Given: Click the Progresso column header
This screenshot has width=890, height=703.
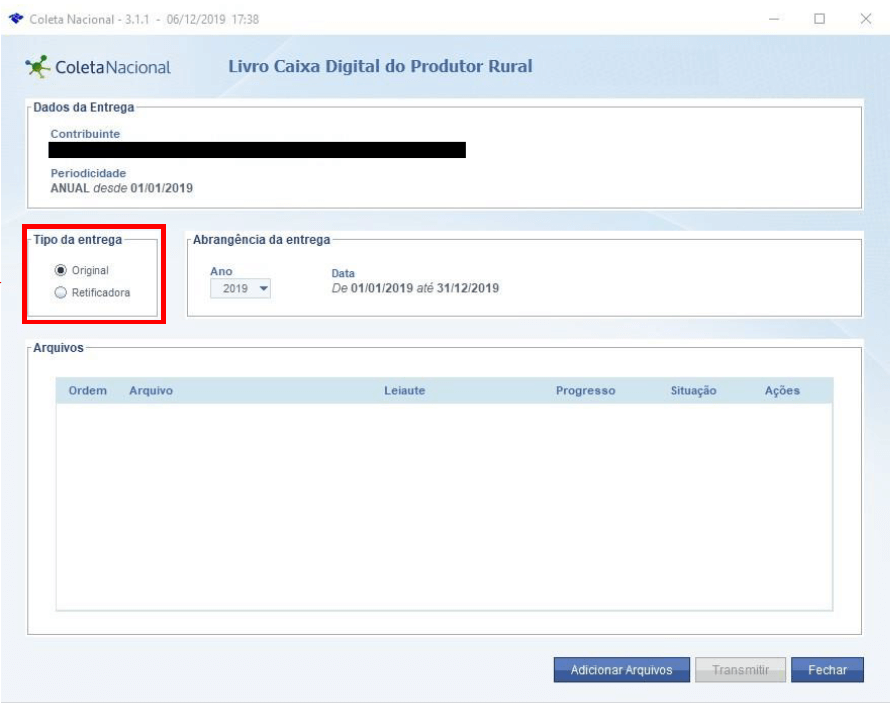Looking at the screenshot, I should [585, 390].
